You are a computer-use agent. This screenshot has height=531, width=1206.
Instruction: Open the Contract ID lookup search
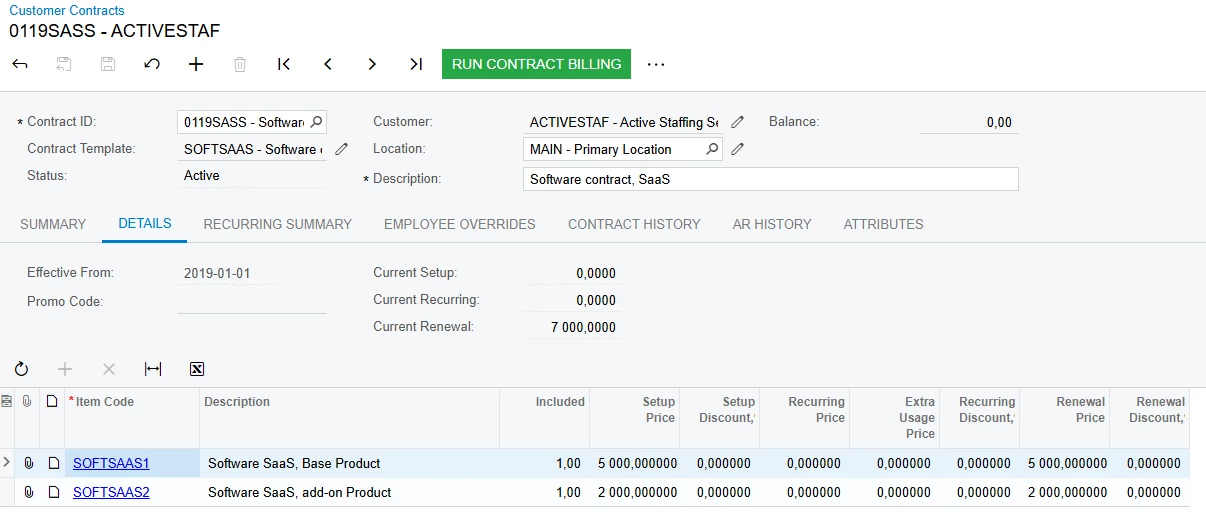tap(316, 122)
